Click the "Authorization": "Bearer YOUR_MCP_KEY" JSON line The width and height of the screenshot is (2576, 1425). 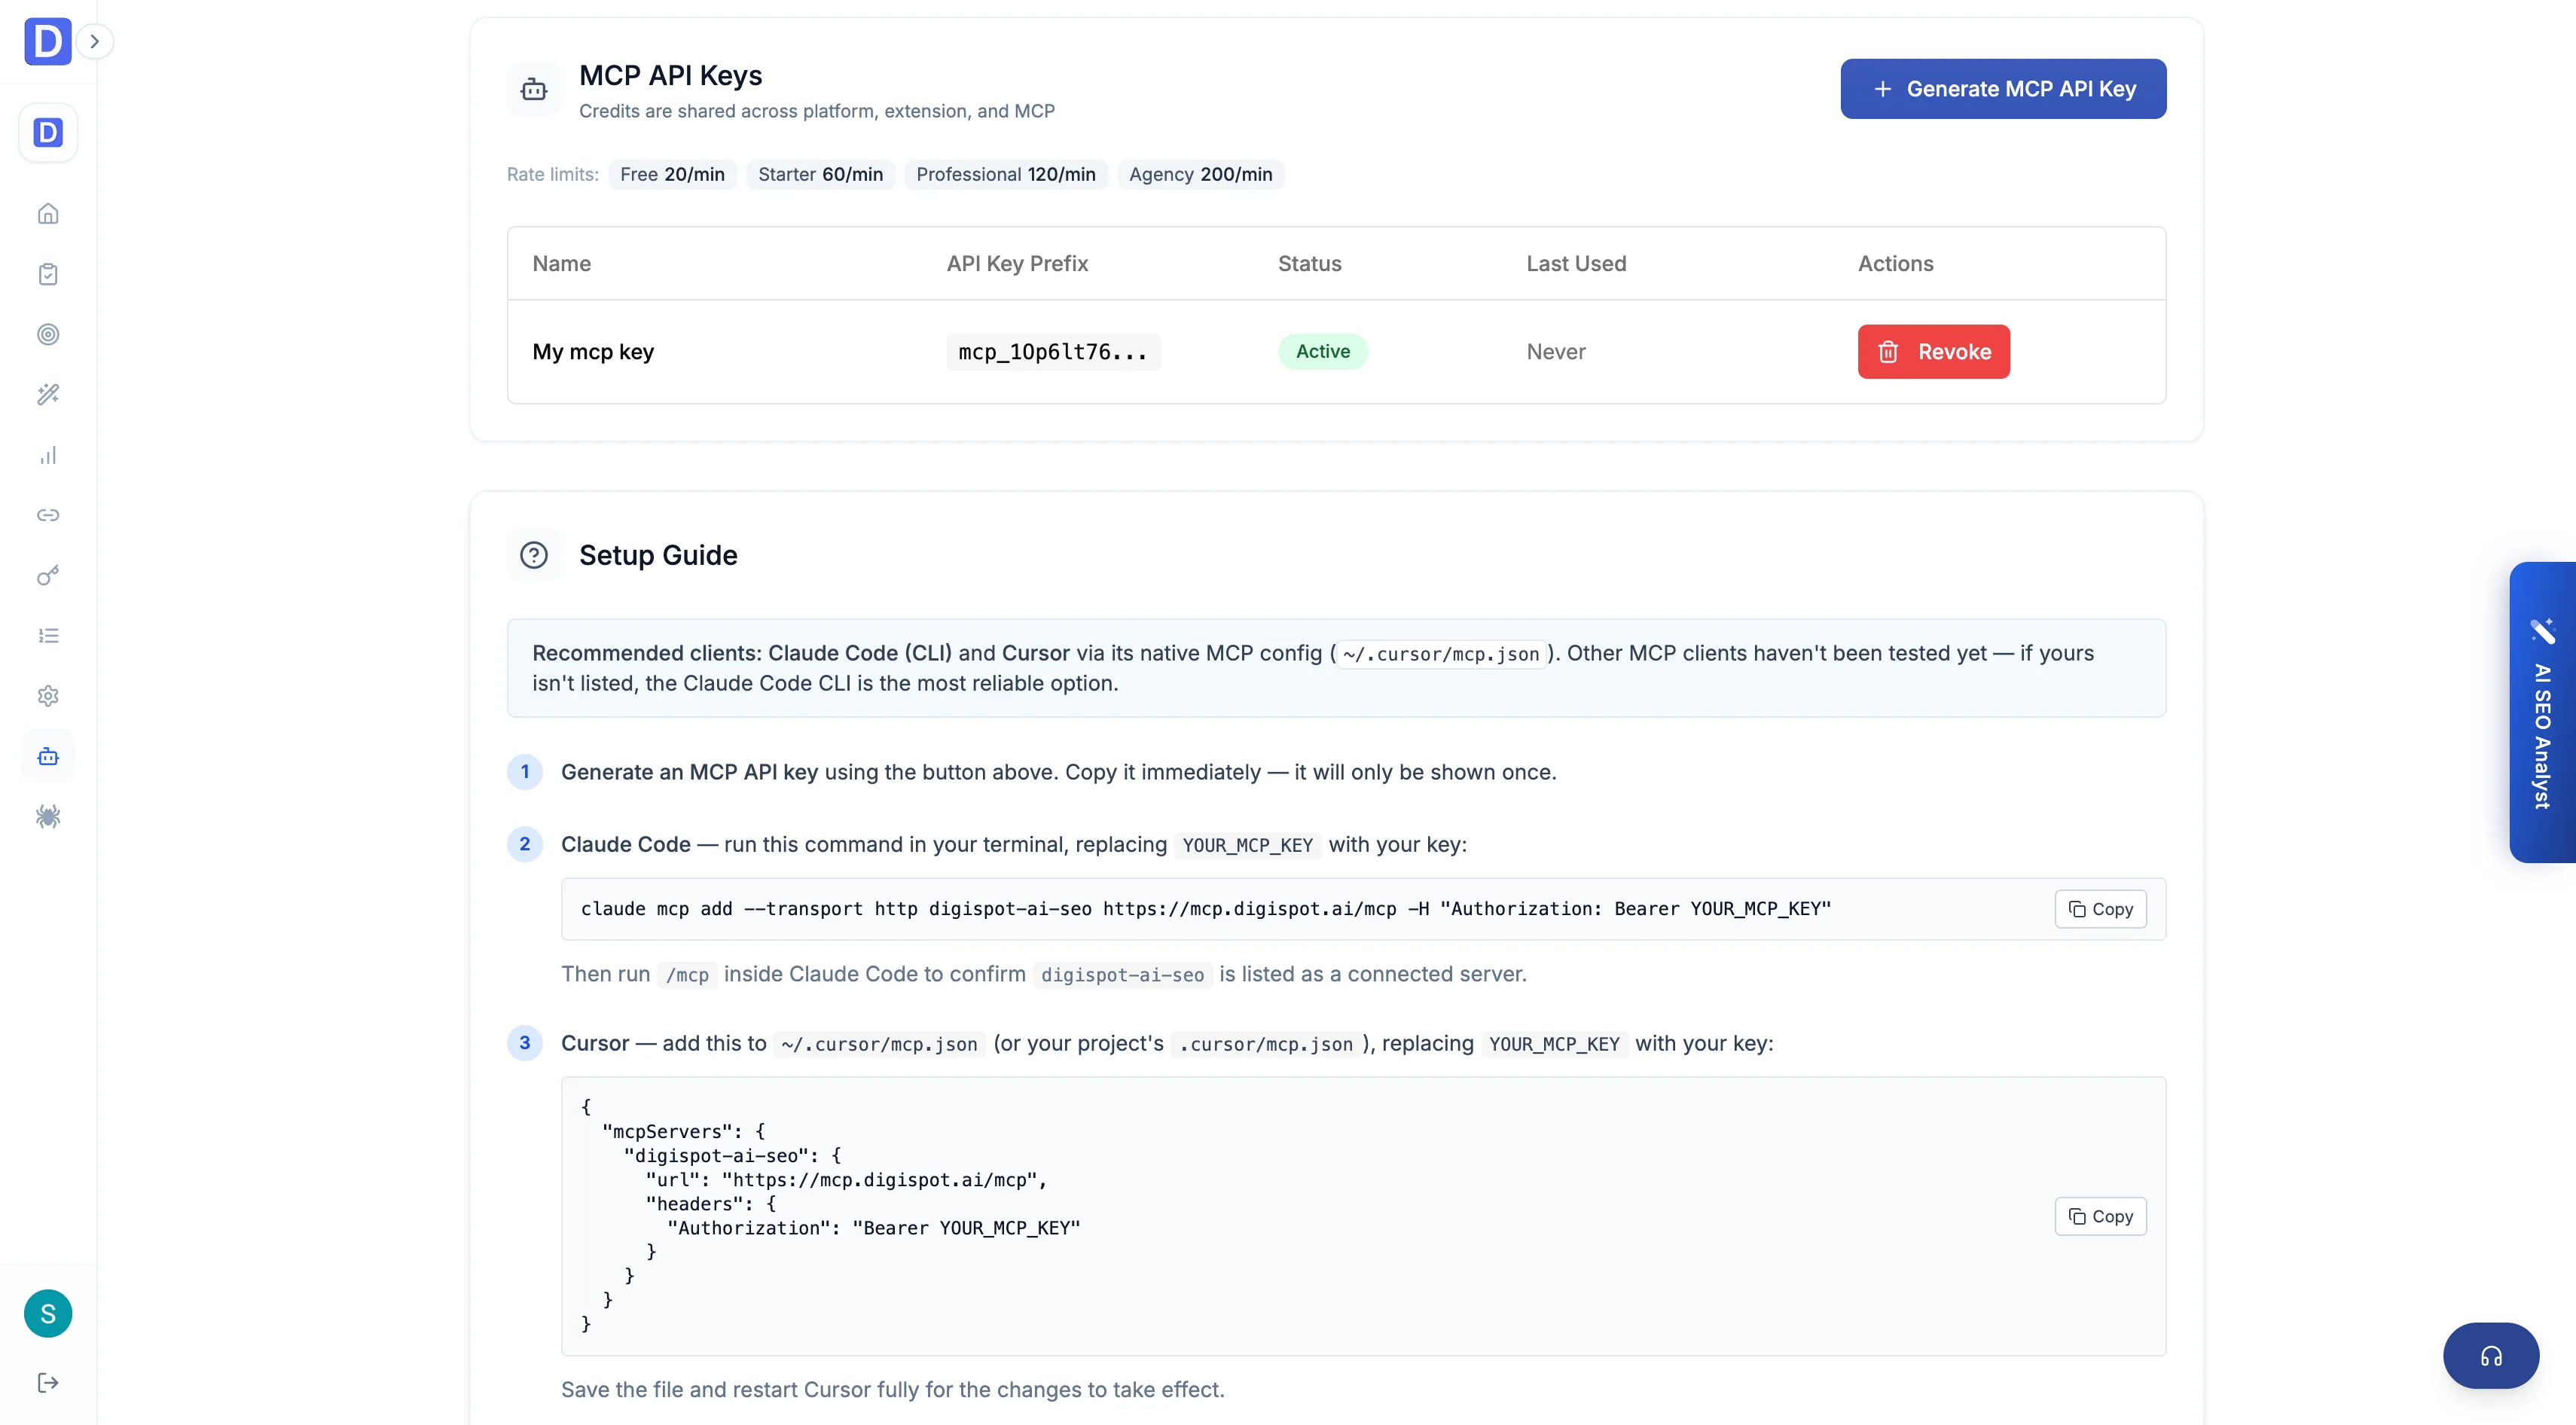click(874, 1228)
